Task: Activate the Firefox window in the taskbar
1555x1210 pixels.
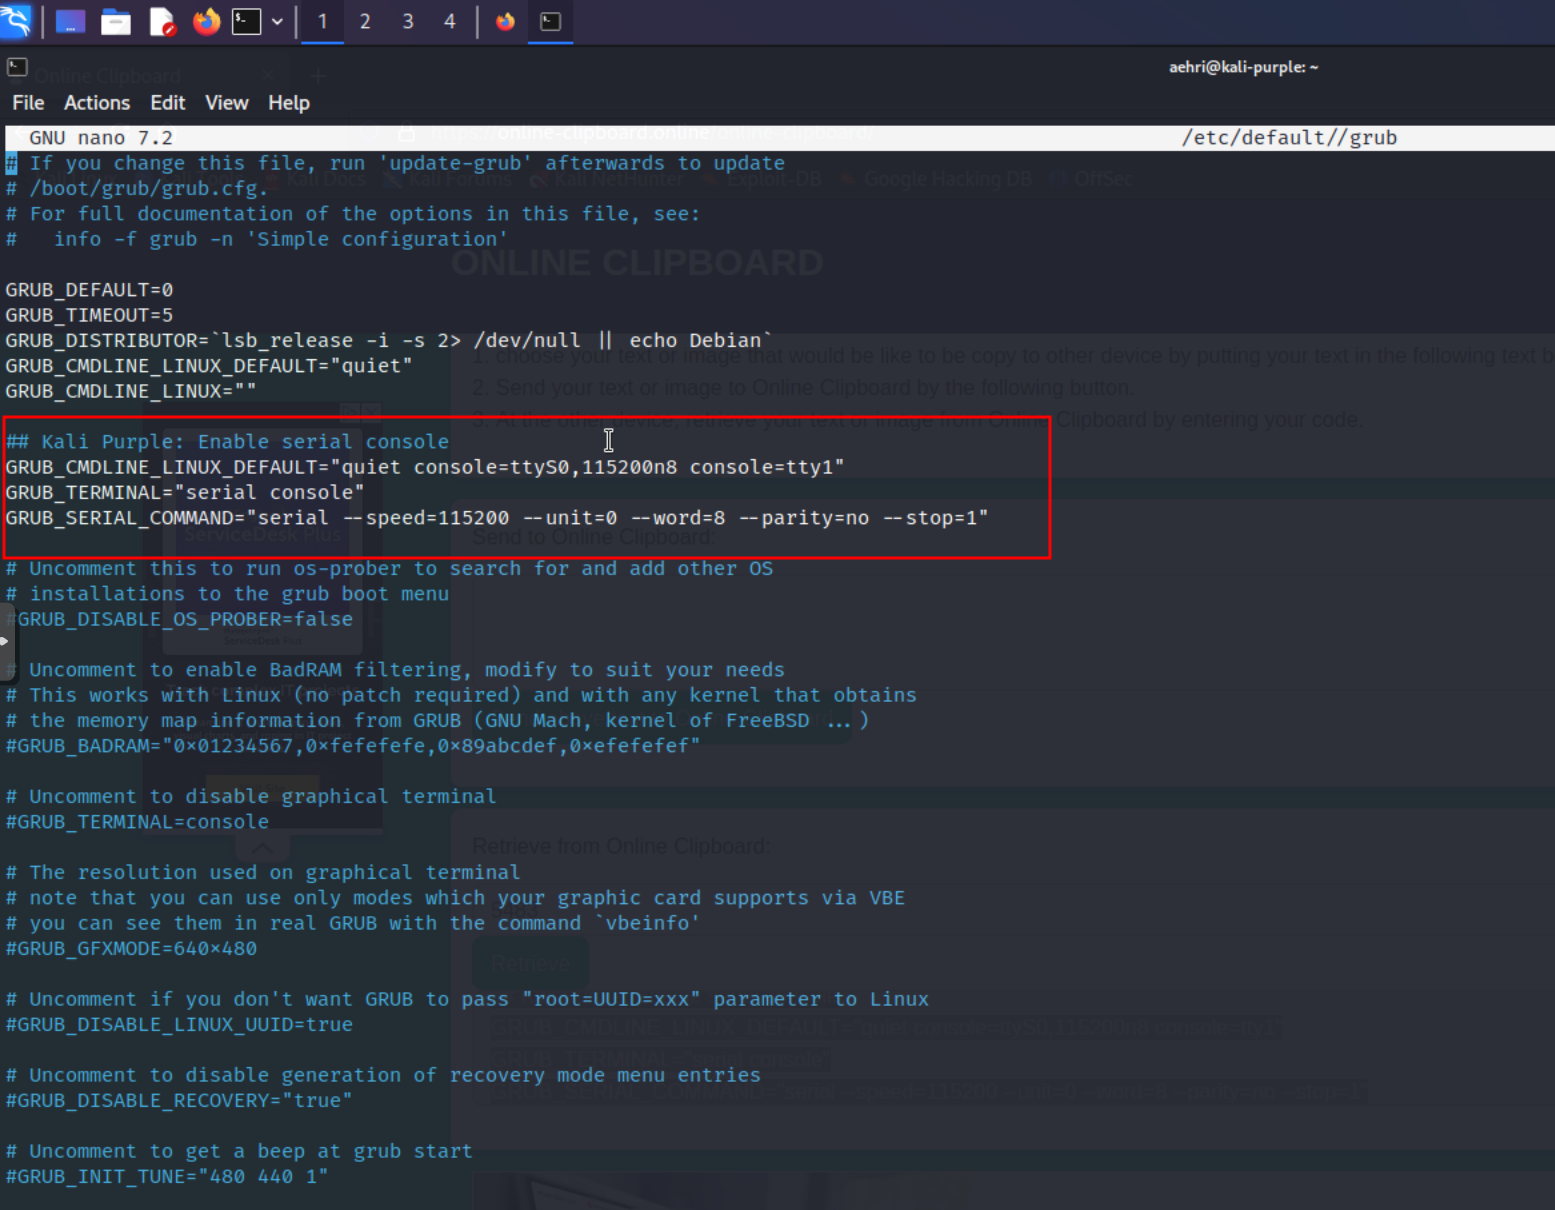Action: (x=505, y=21)
